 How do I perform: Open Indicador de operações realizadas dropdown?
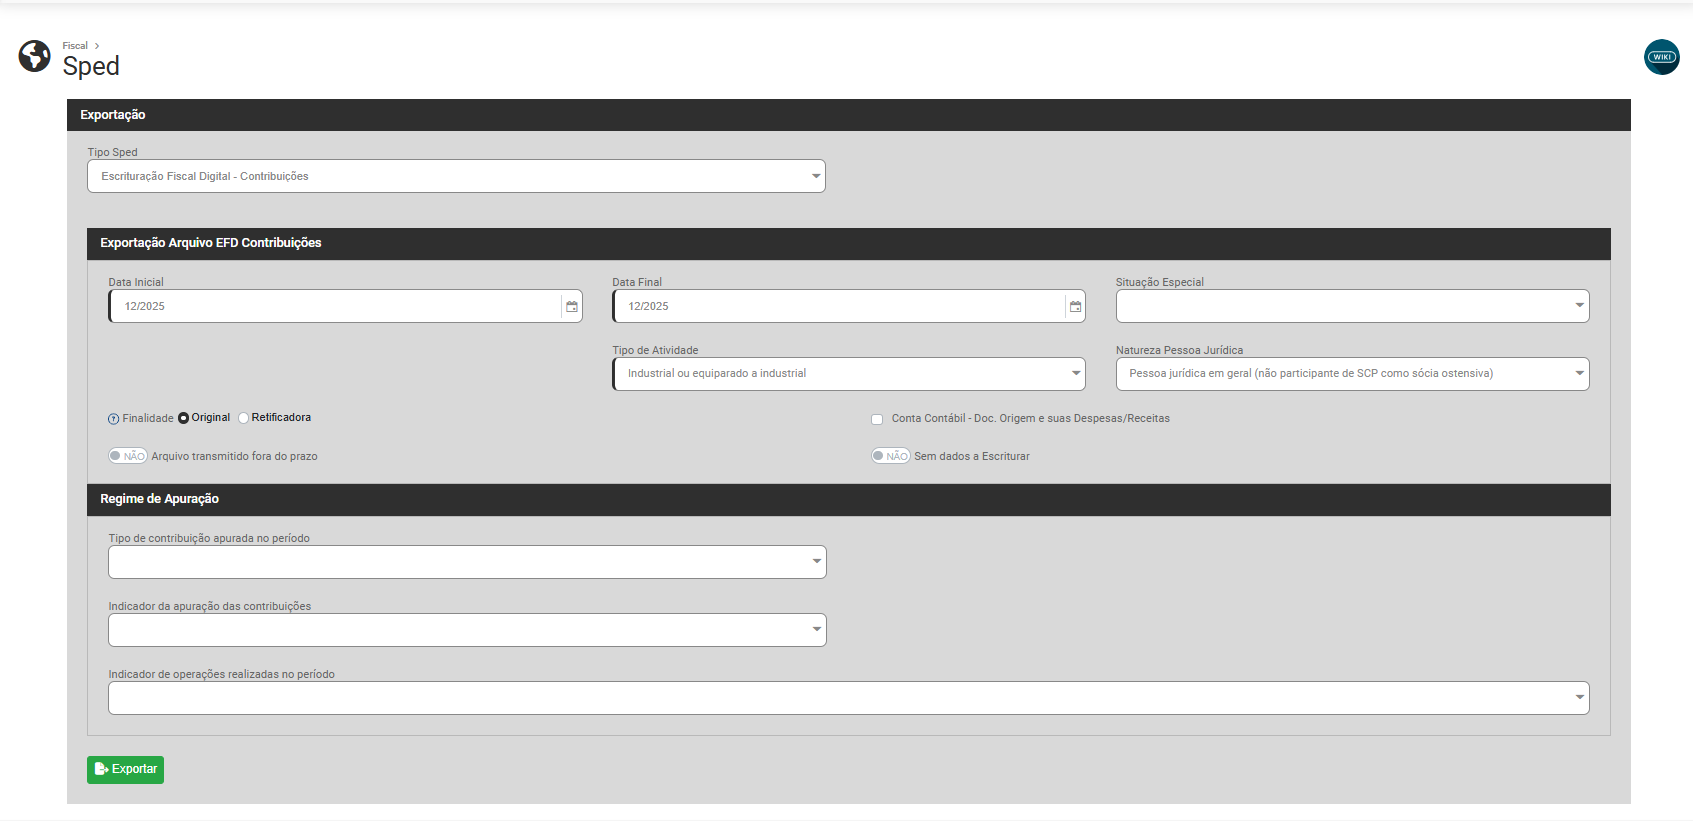848,698
